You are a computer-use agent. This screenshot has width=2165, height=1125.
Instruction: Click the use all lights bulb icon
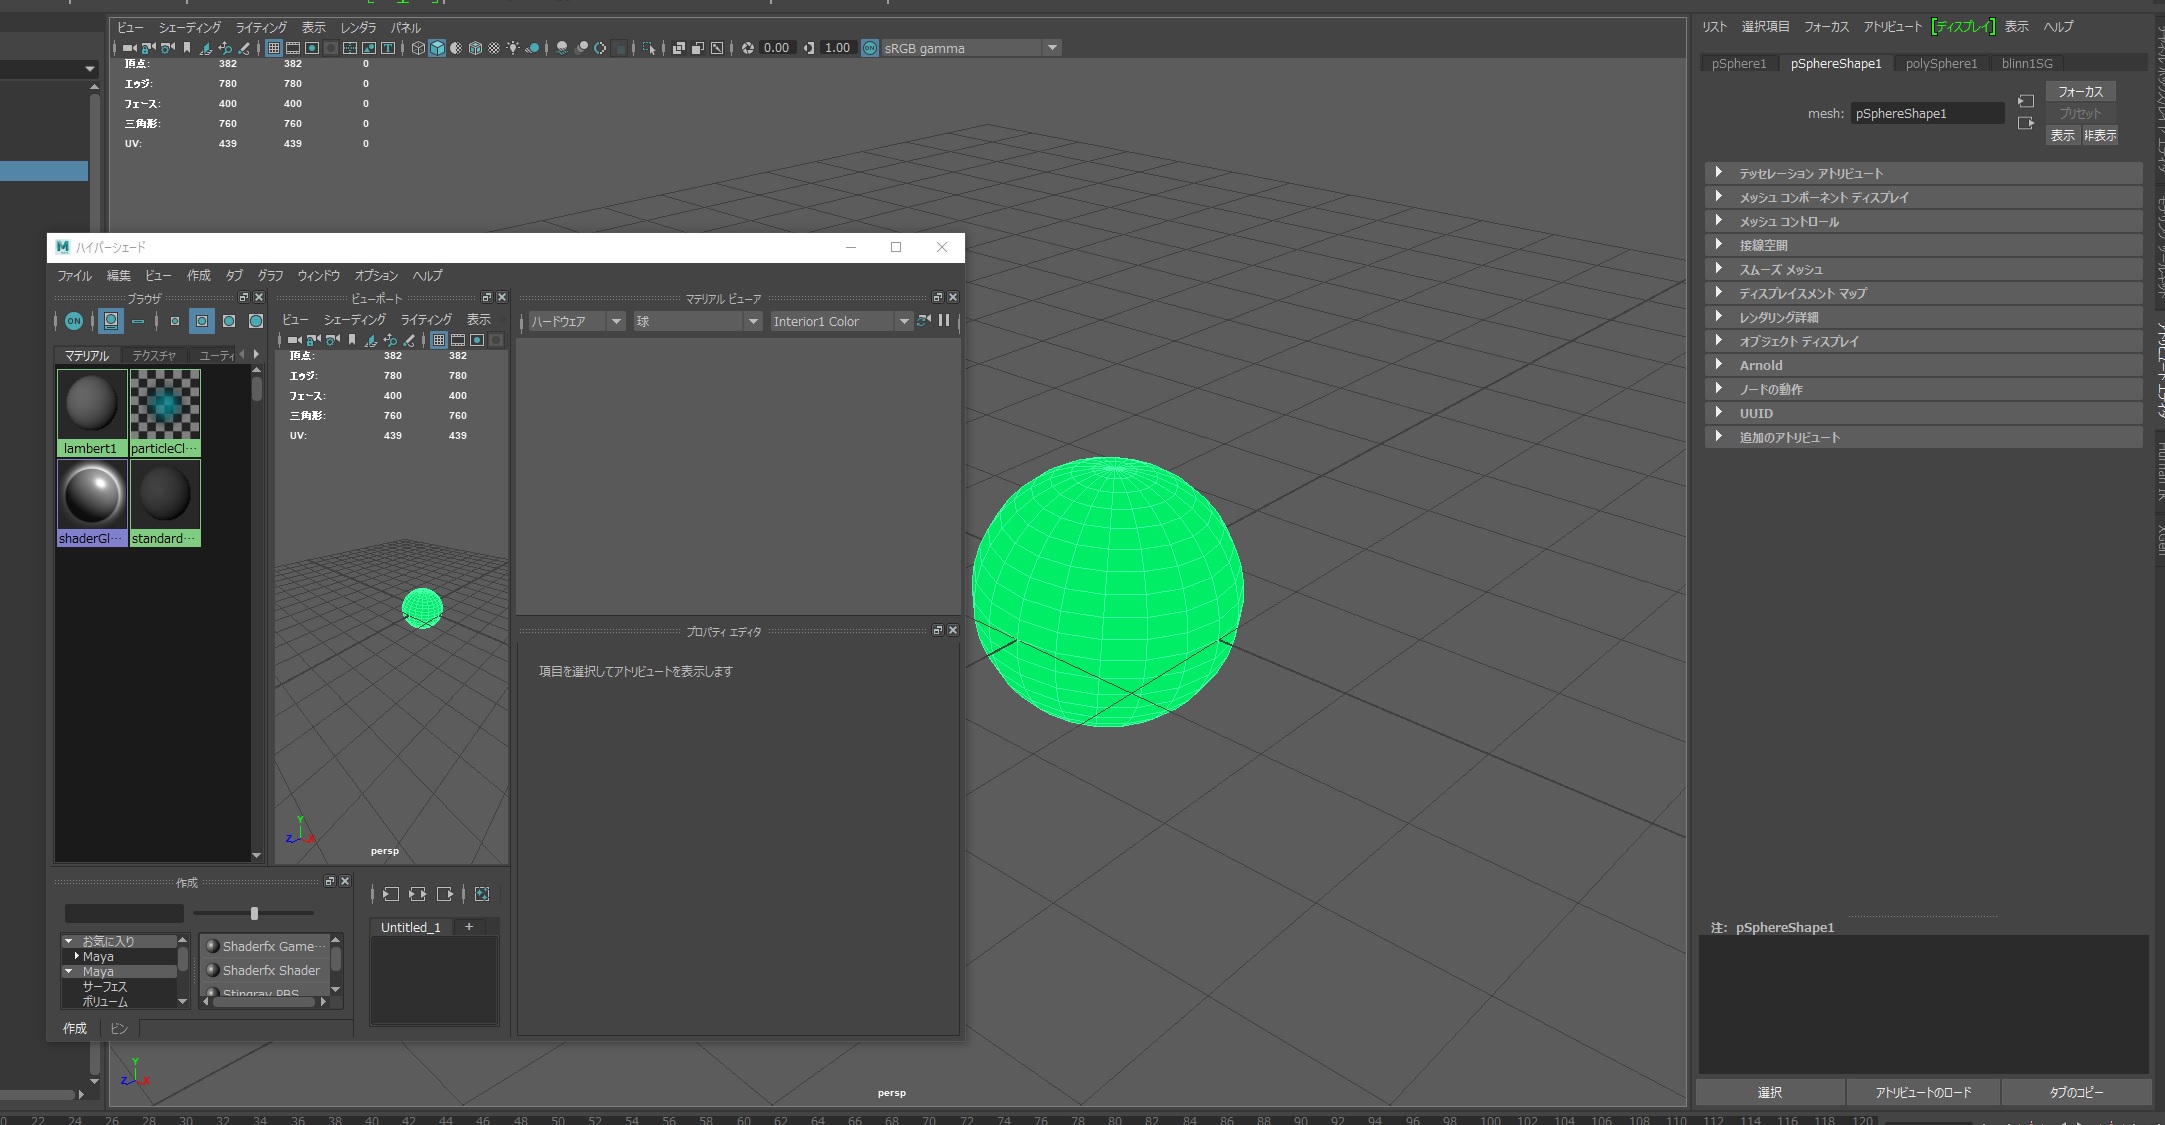[x=513, y=48]
